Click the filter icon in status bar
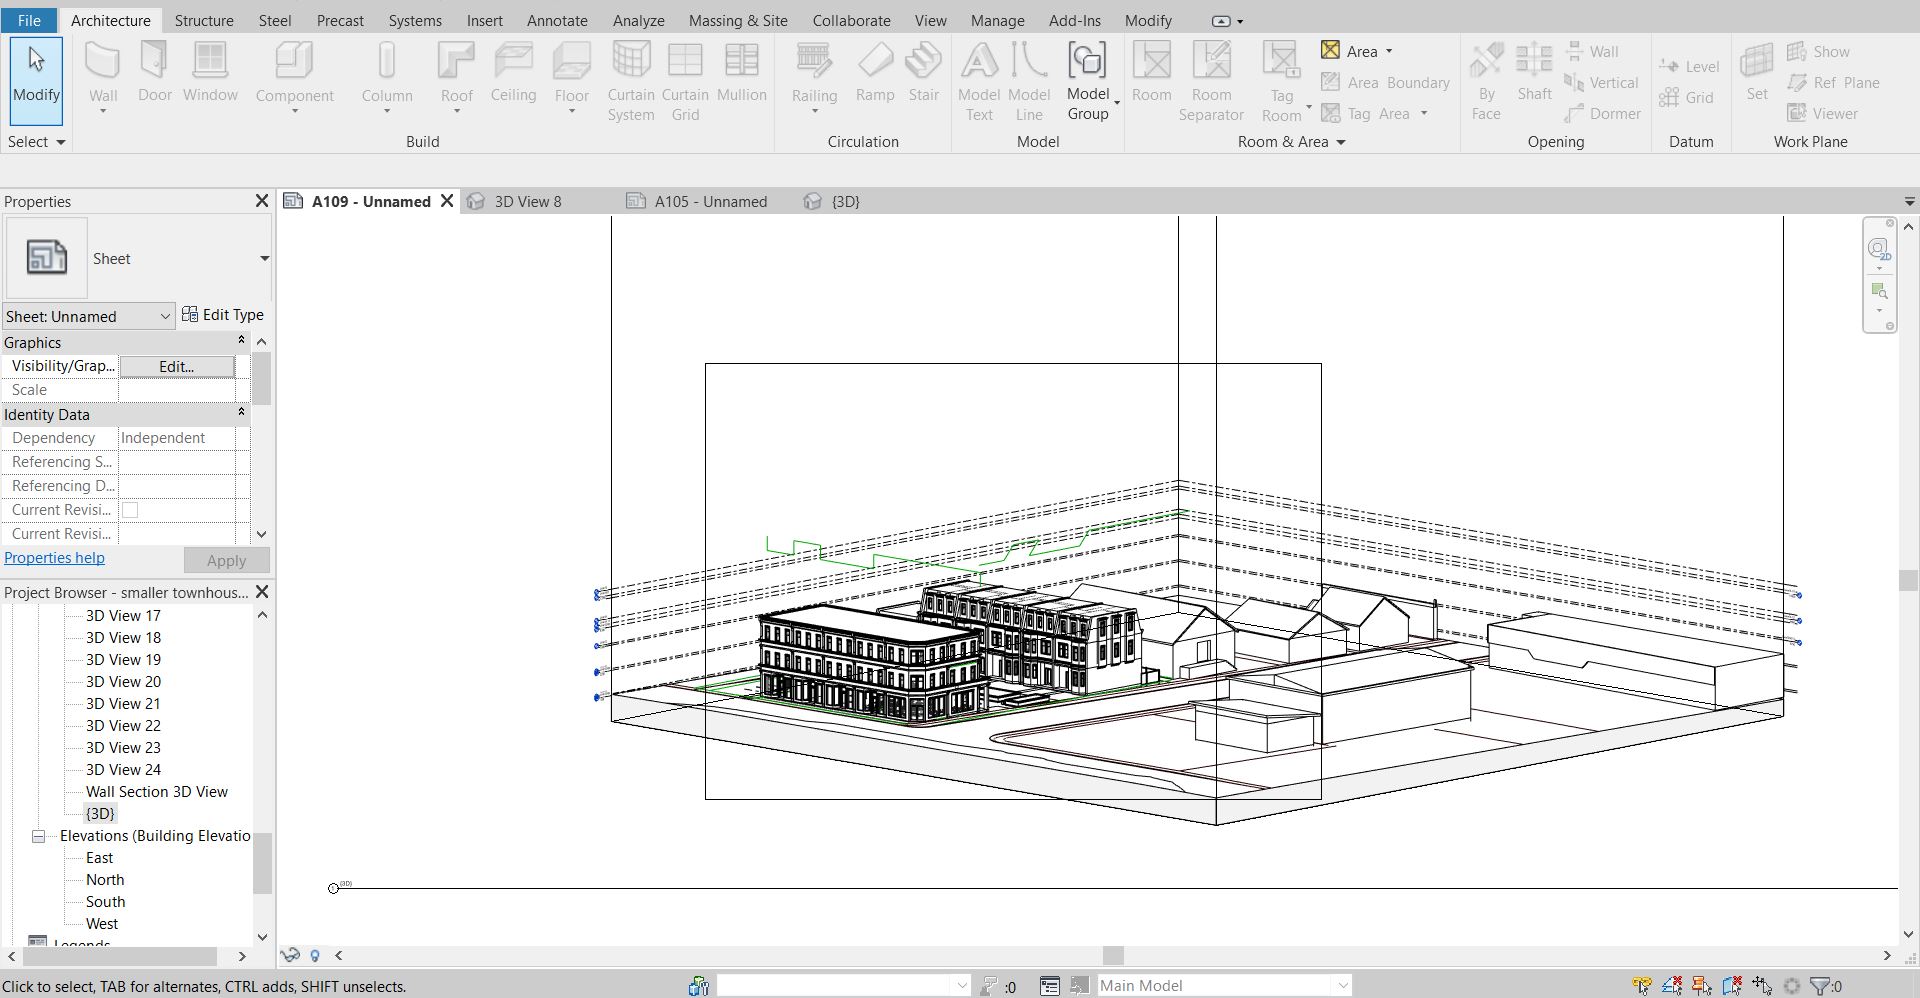This screenshot has height=998, width=1920. [x=1821, y=986]
